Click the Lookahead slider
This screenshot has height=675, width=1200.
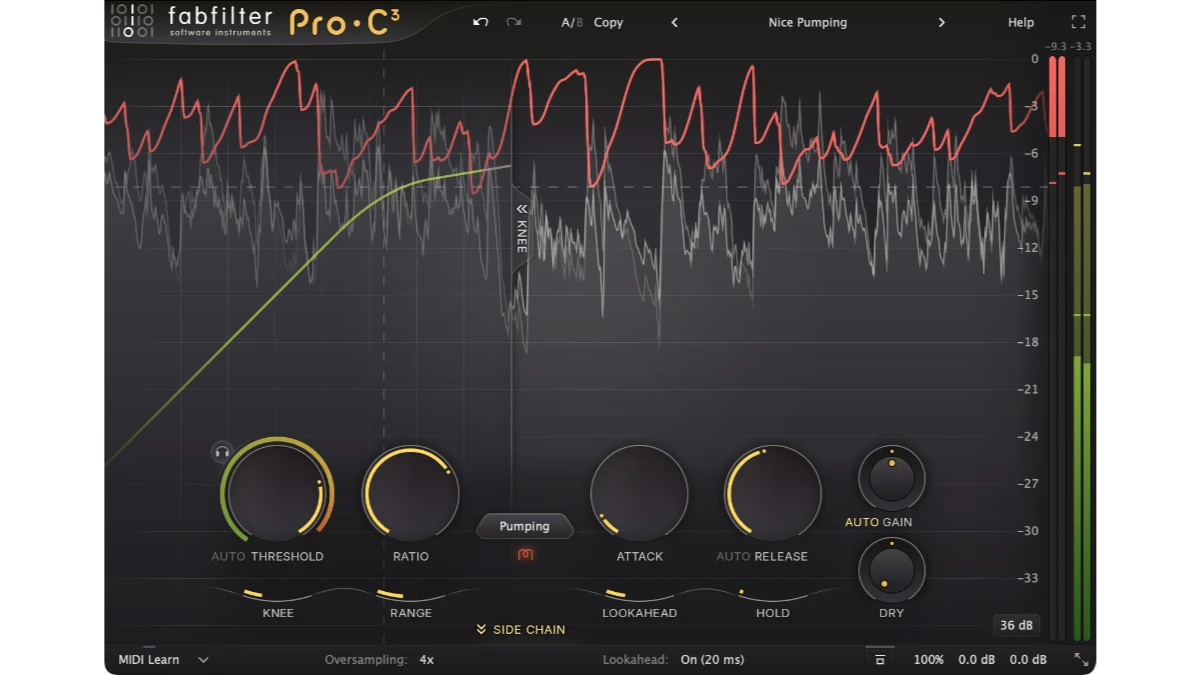(639, 597)
